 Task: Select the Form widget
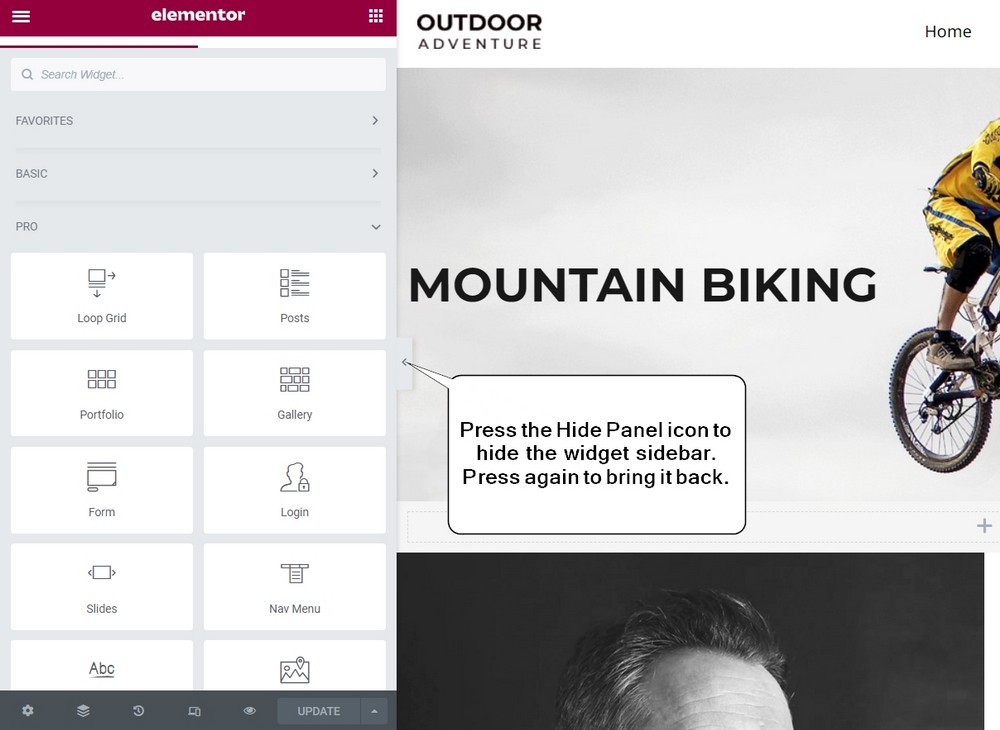point(101,490)
